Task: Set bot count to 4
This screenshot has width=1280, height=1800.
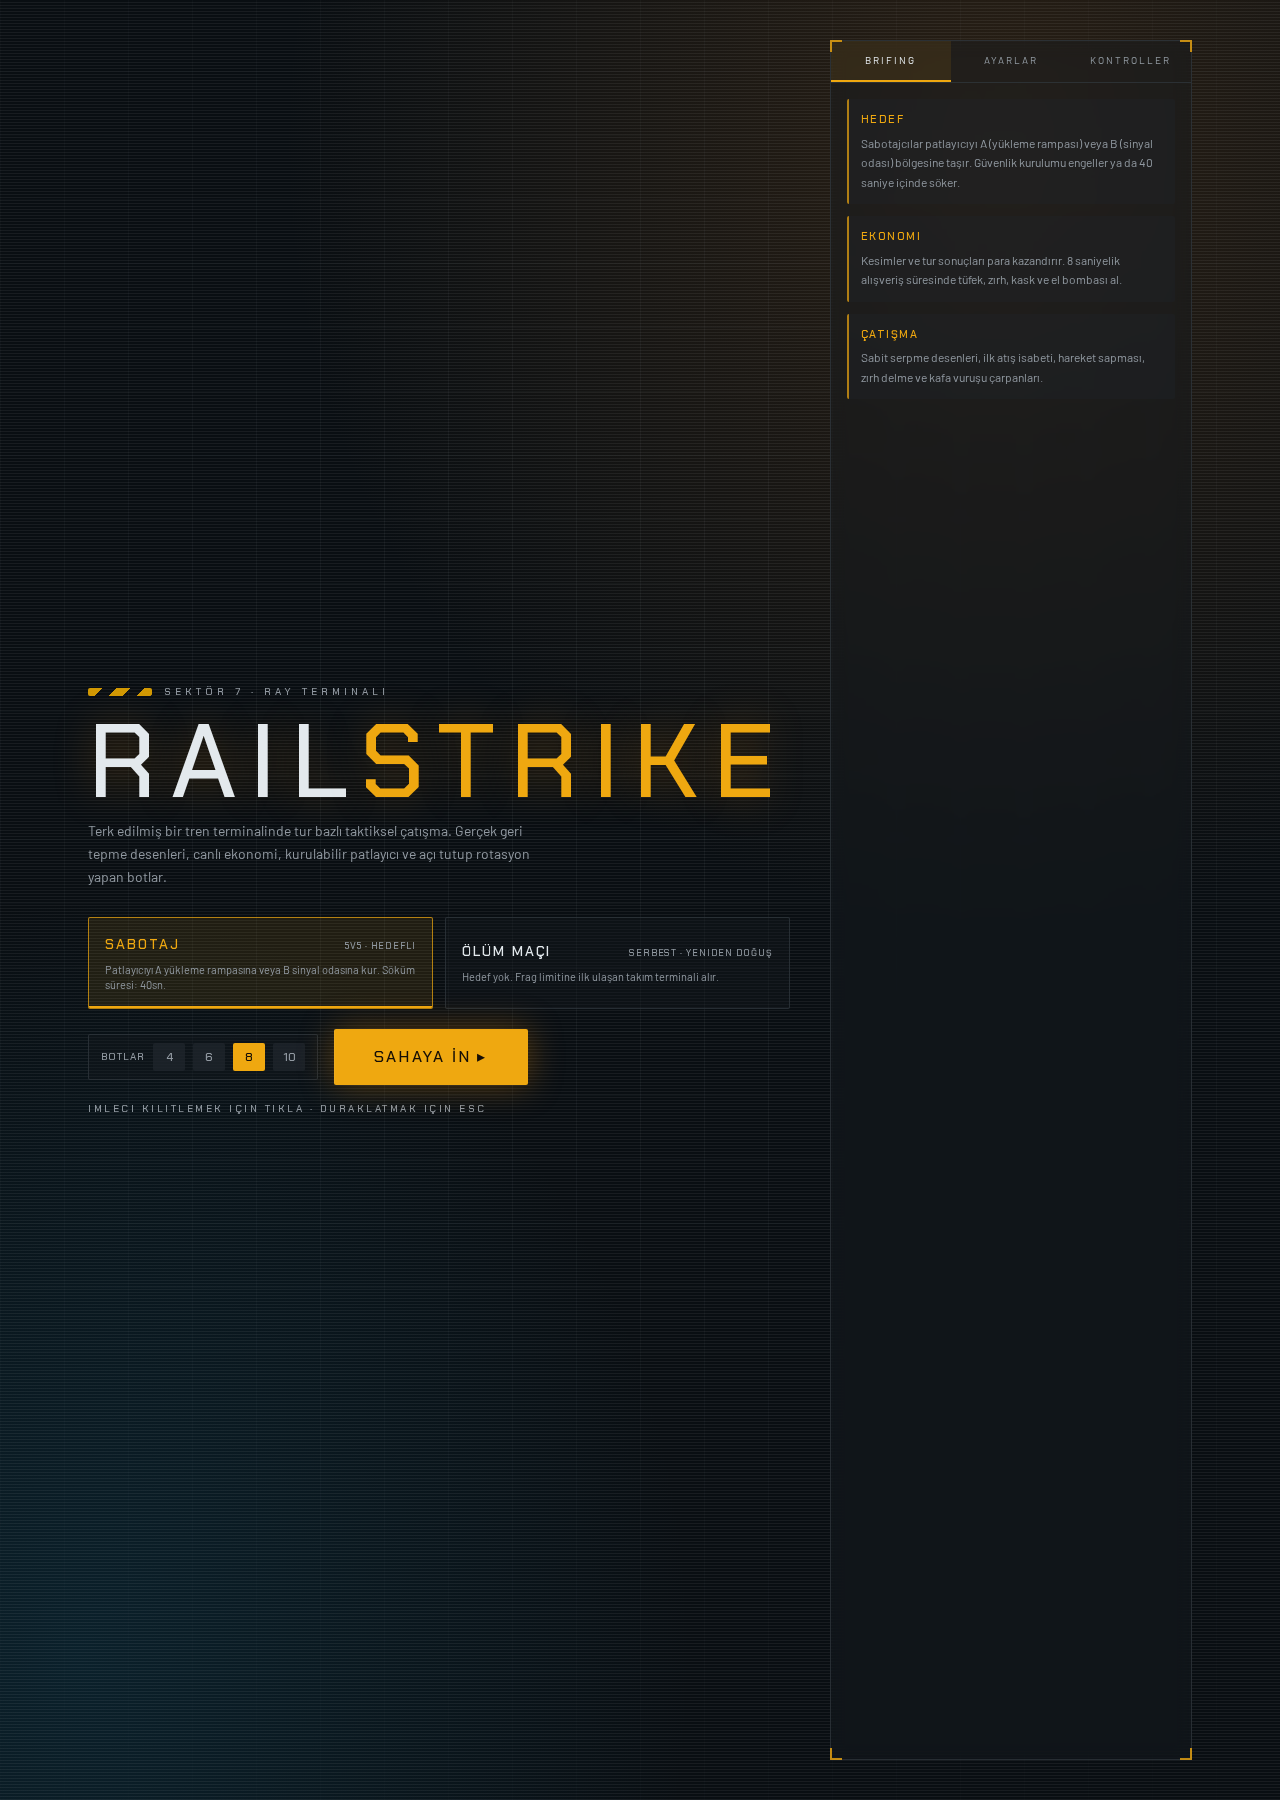Action: pos(169,1057)
